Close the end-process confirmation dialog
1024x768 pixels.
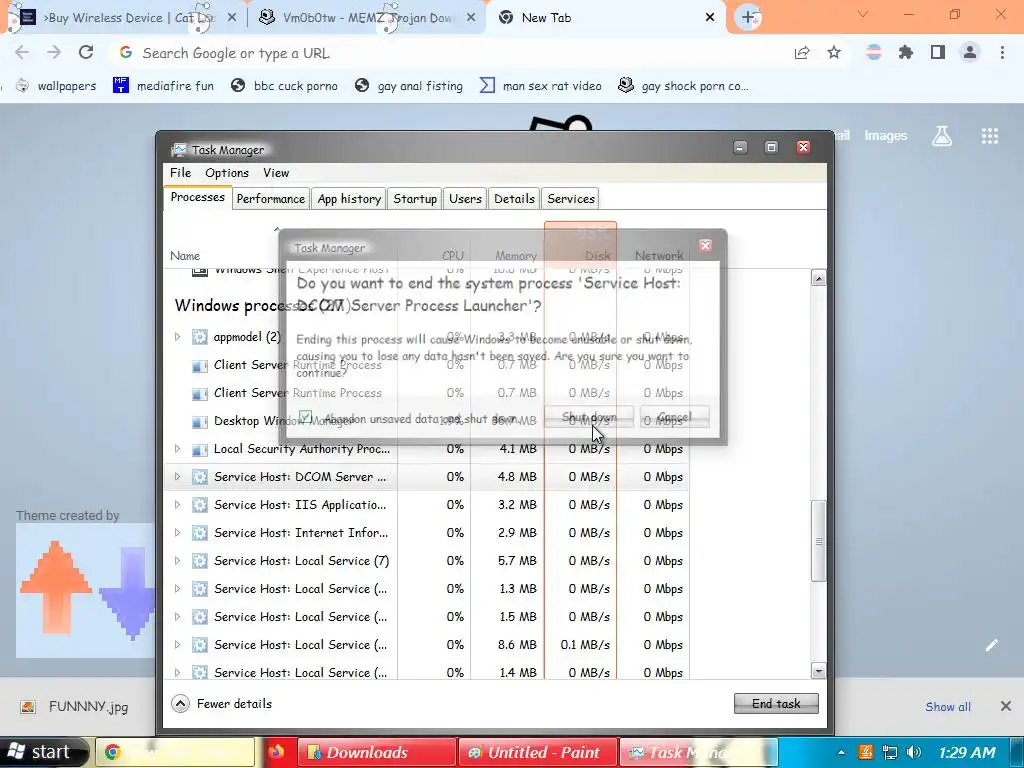pyautogui.click(x=705, y=246)
